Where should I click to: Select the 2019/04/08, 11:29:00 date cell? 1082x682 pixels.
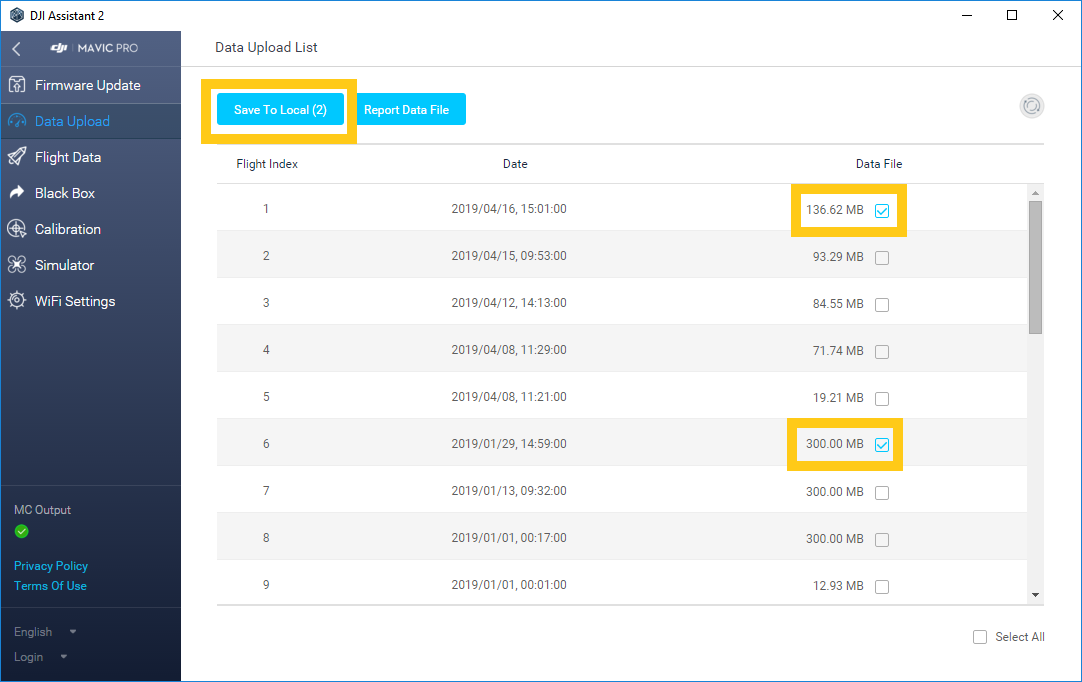coord(509,349)
